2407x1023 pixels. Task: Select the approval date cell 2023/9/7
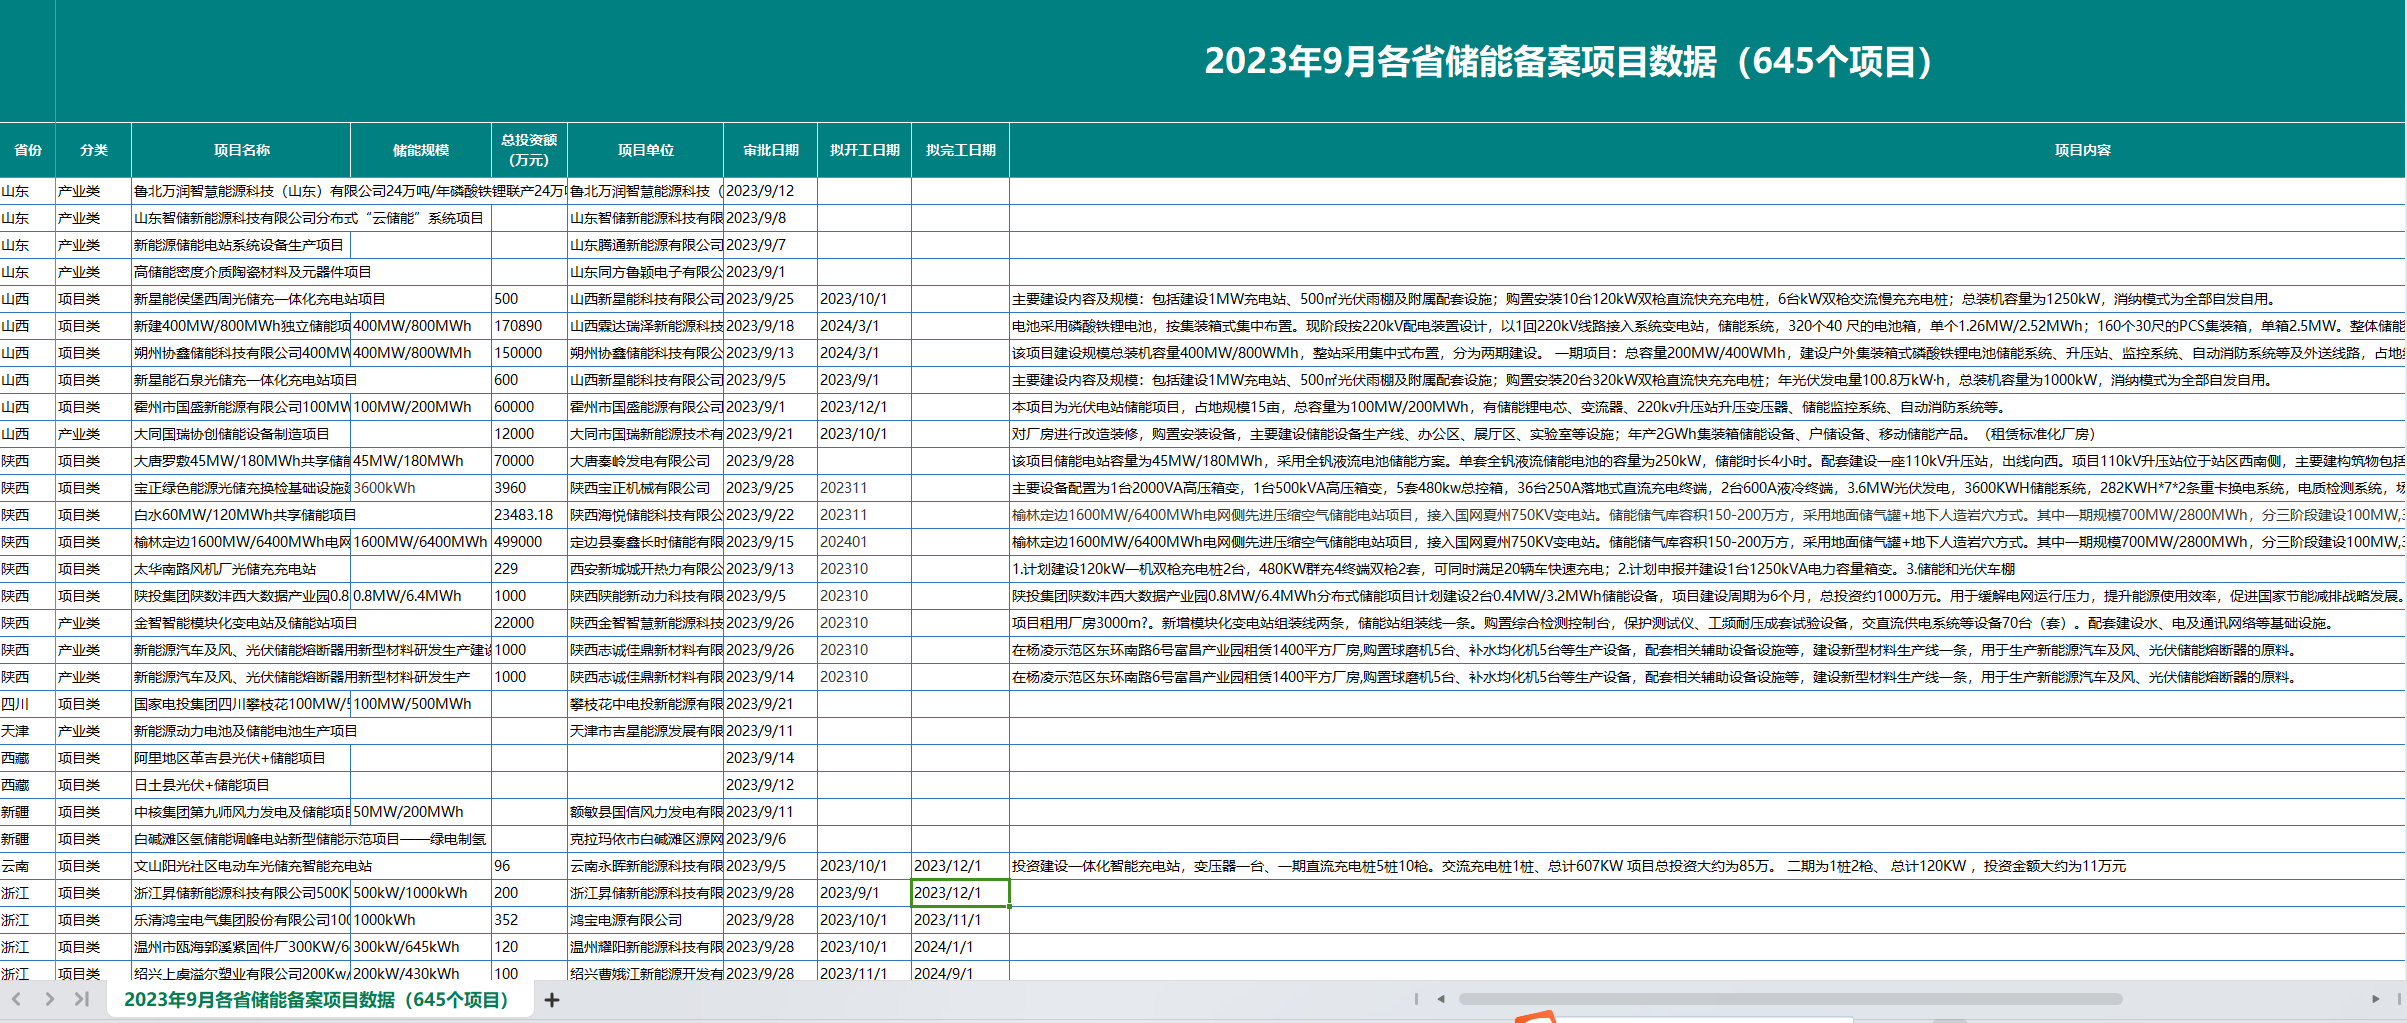coord(771,245)
